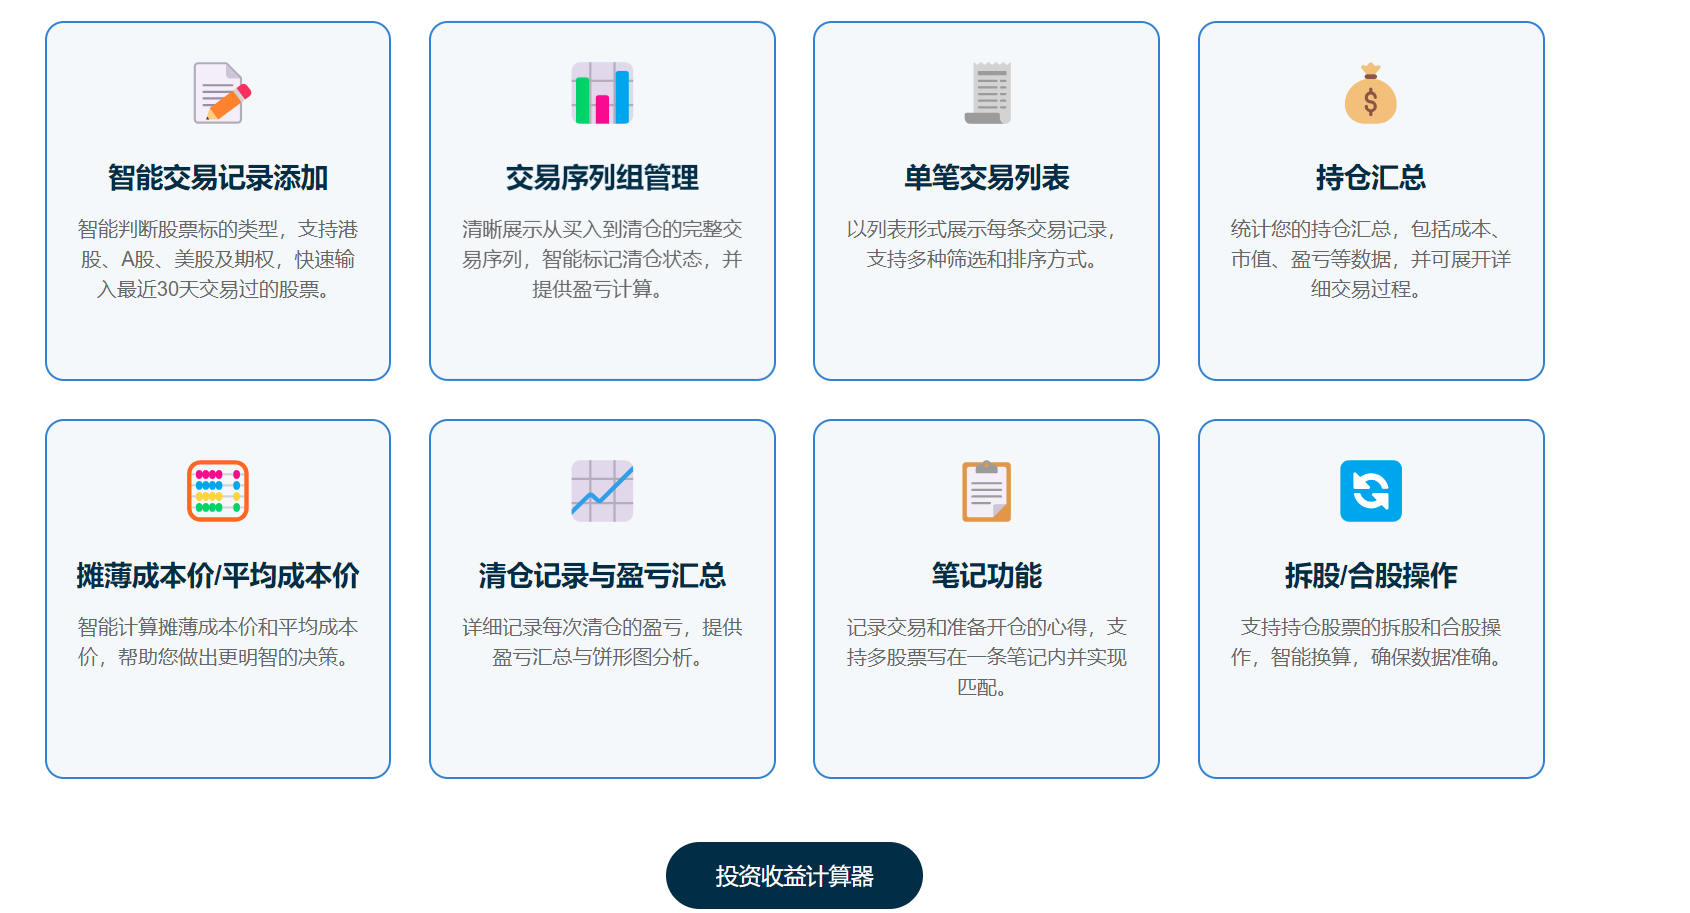The image size is (1690, 913).
Task: Click the money bag icon
Action: (x=1370, y=93)
